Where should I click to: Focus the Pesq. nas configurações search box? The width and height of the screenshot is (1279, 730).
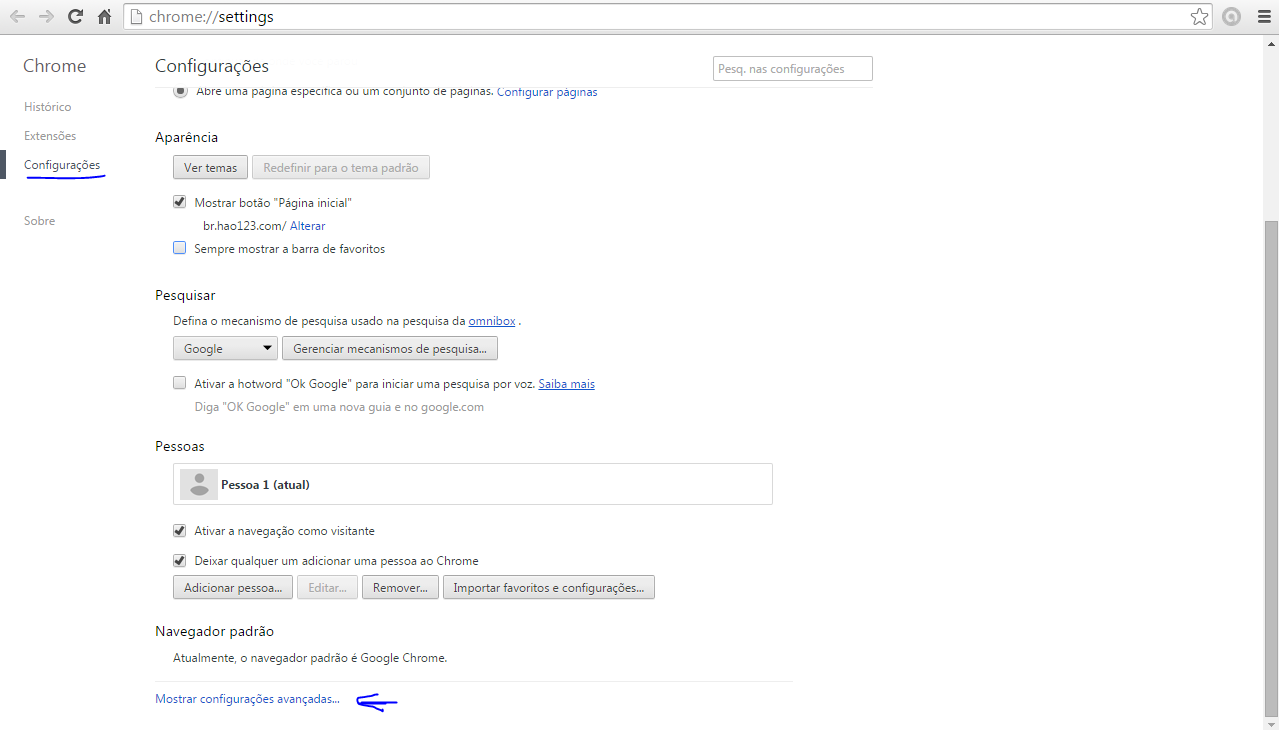pos(793,69)
